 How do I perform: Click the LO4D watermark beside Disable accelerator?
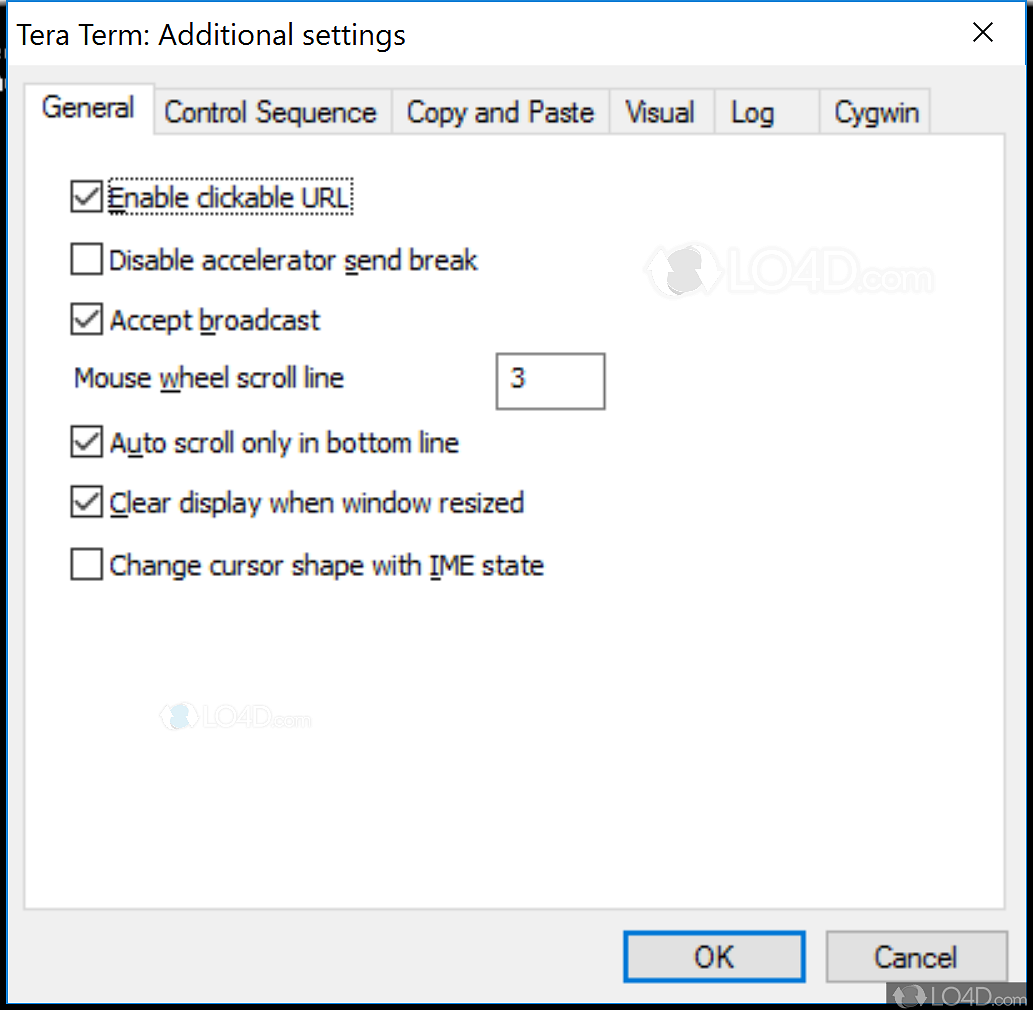tap(790, 270)
